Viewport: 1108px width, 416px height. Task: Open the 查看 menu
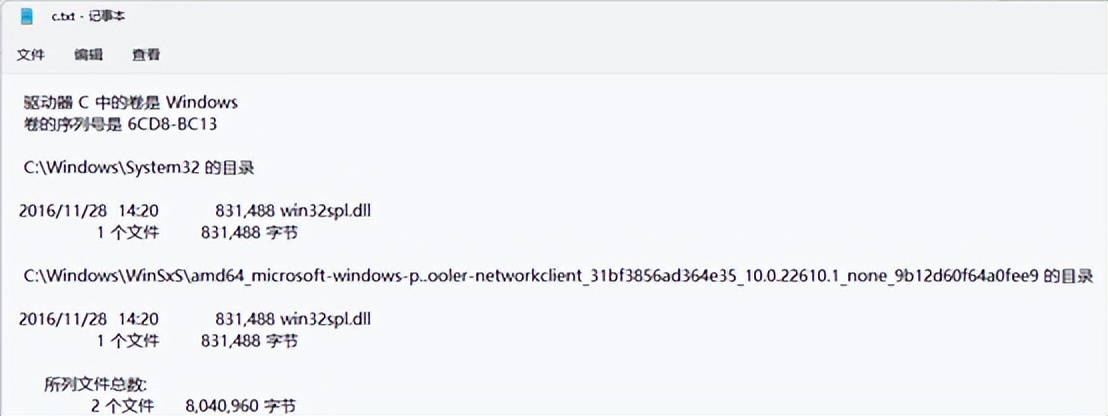(146, 55)
